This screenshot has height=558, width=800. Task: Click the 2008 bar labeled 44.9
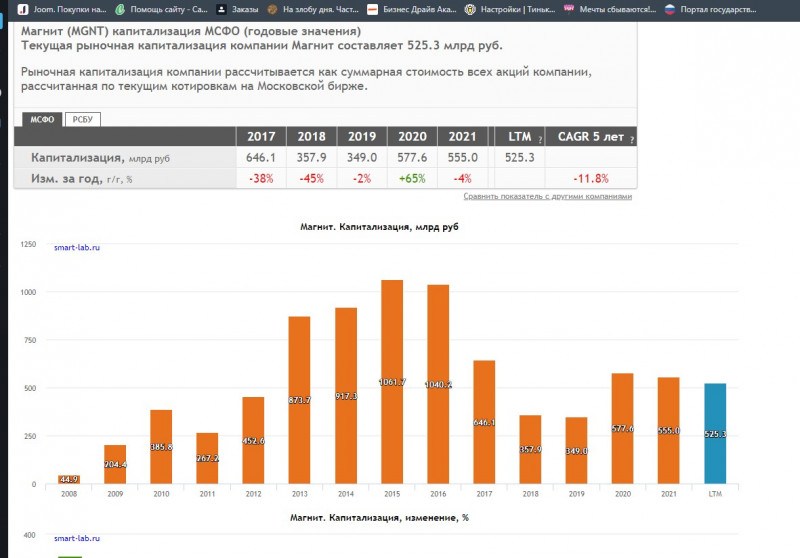coord(69,479)
